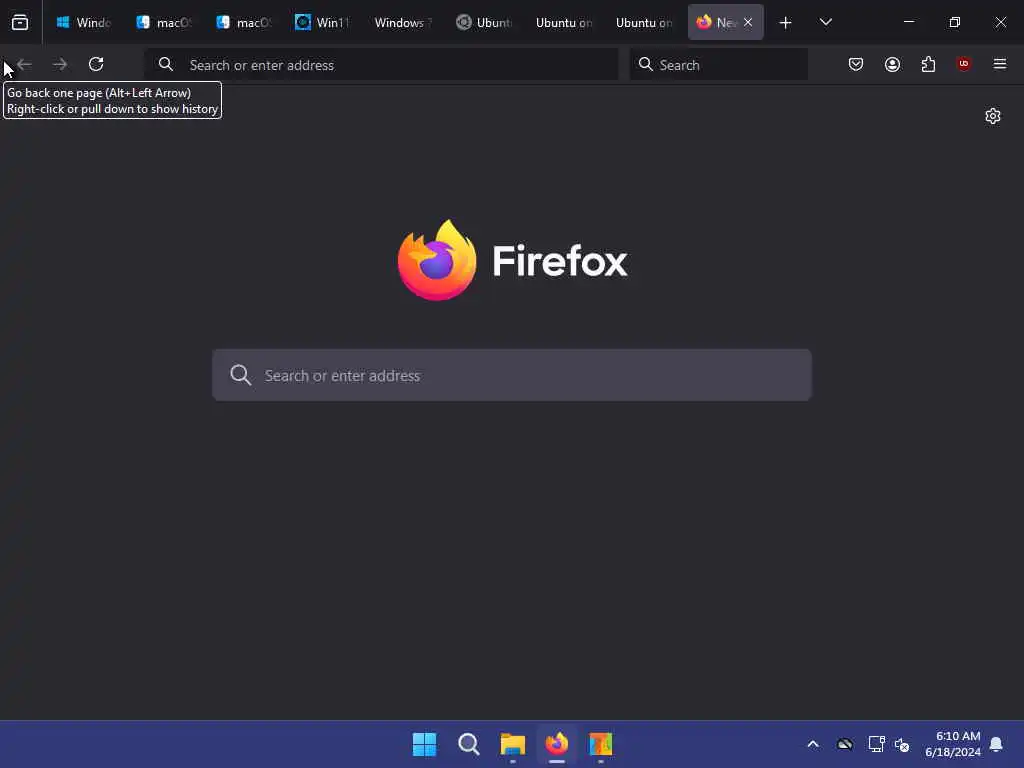
Task: Click the magnifier icon in the center search box
Action: click(240, 375)
